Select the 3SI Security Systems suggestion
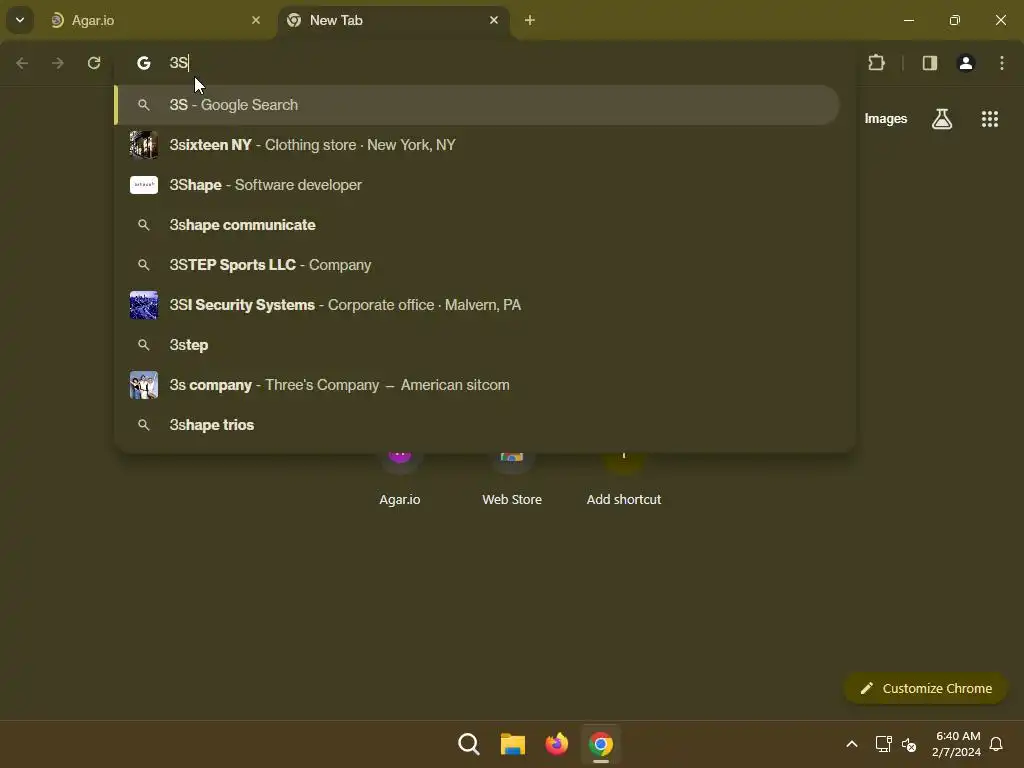 [477, 305]
